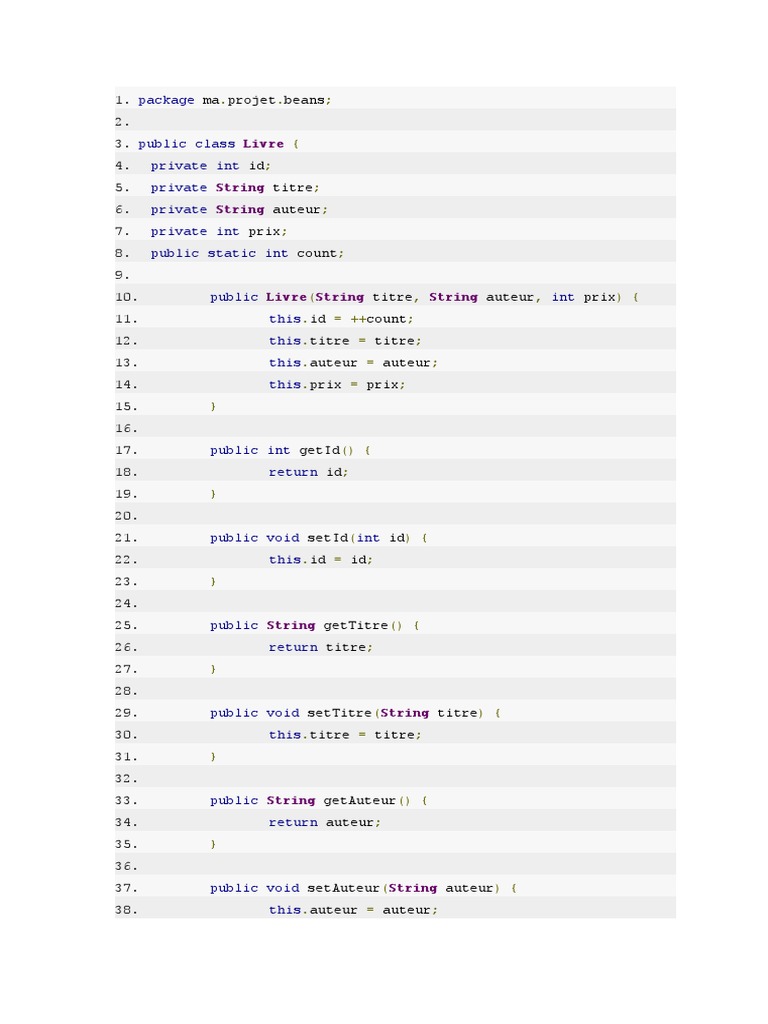Click 'private String titre;' field line
Image resolution: width=768 pixels, height=1024 pixels.
pyautogui.click(x=235, y=188)
